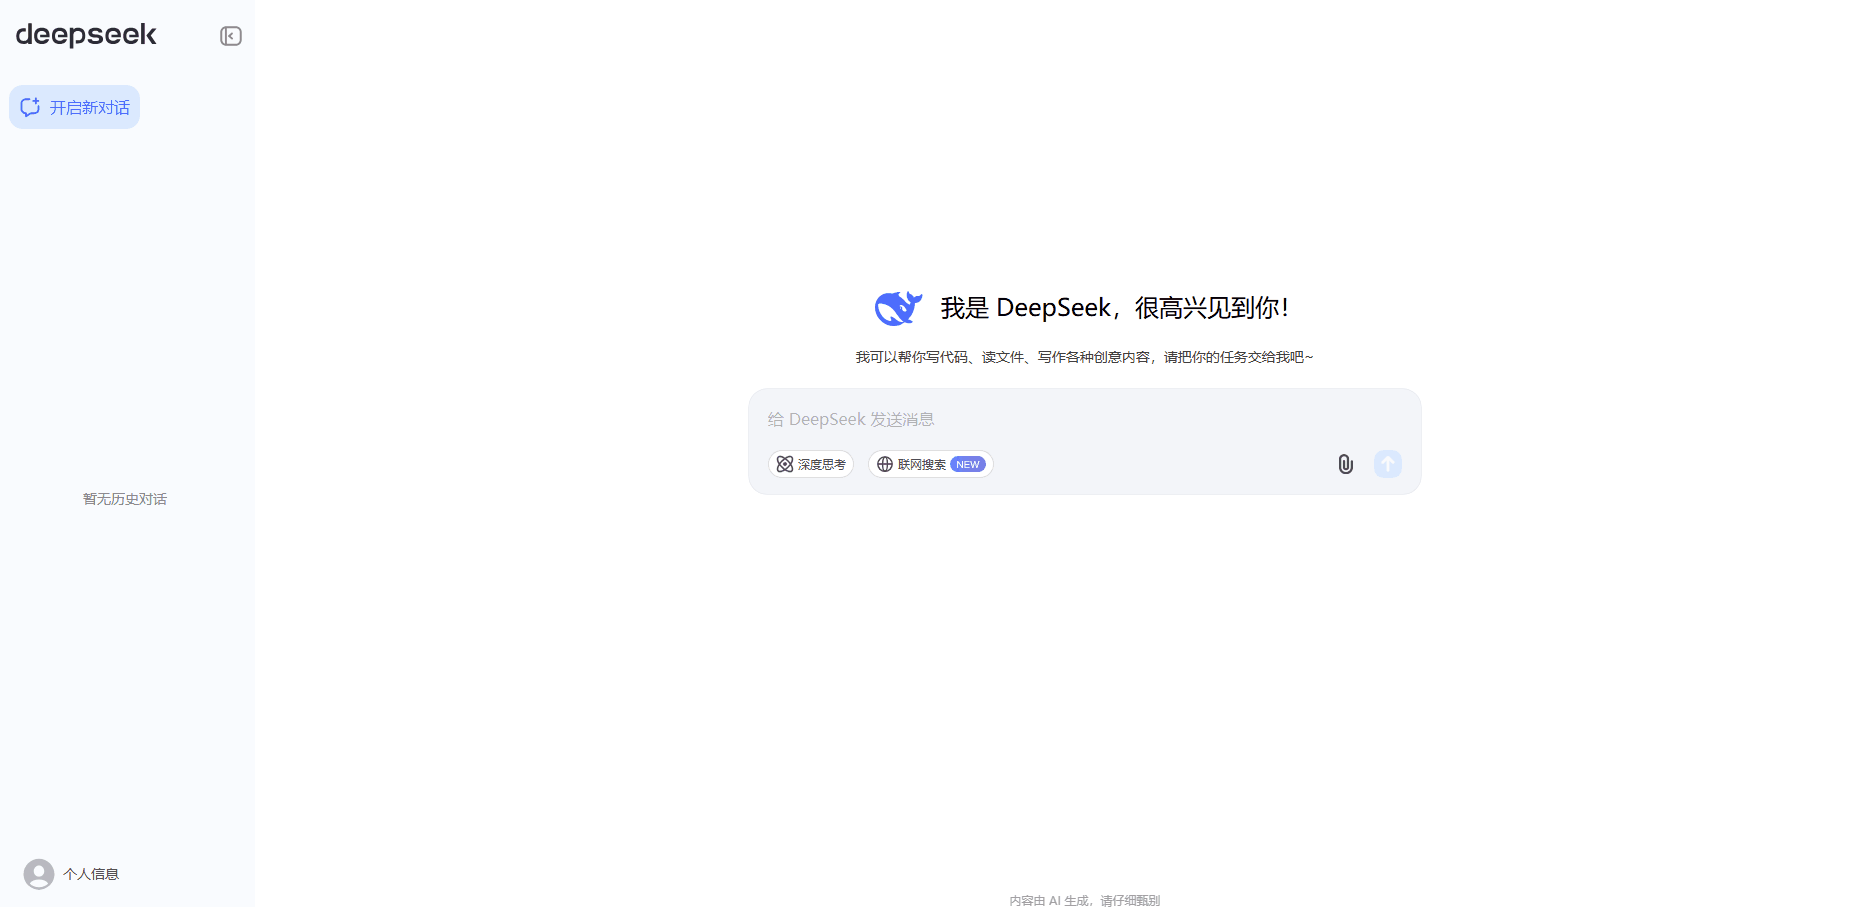Click the deepseek logo in the sidebar
Image resolution: width=1853 pixels, height=907 pixels.
point(86,35)
